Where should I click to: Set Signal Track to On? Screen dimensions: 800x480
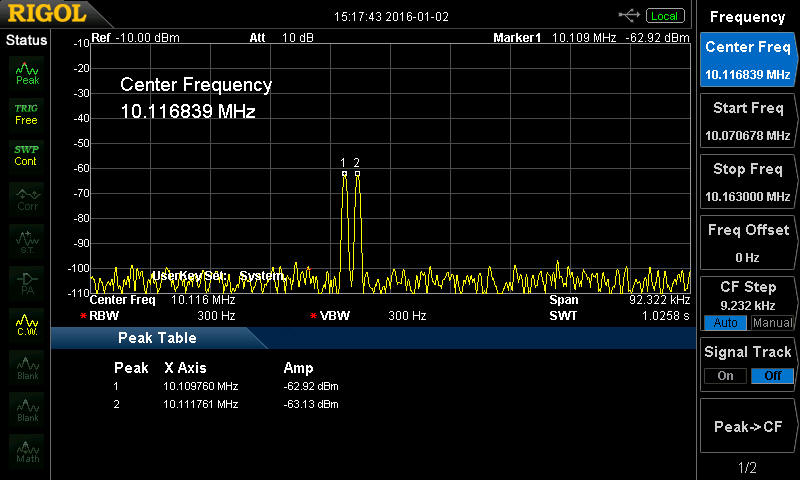tap(725, 376)
